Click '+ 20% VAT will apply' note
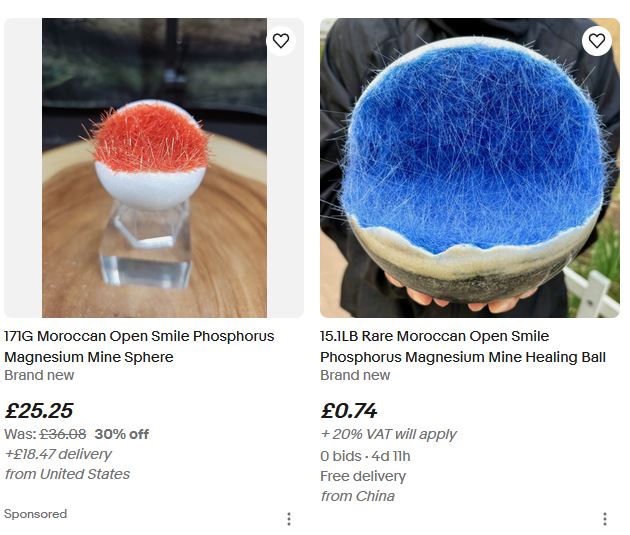Viewport: 630px width, 535px height. coord(389,434)
